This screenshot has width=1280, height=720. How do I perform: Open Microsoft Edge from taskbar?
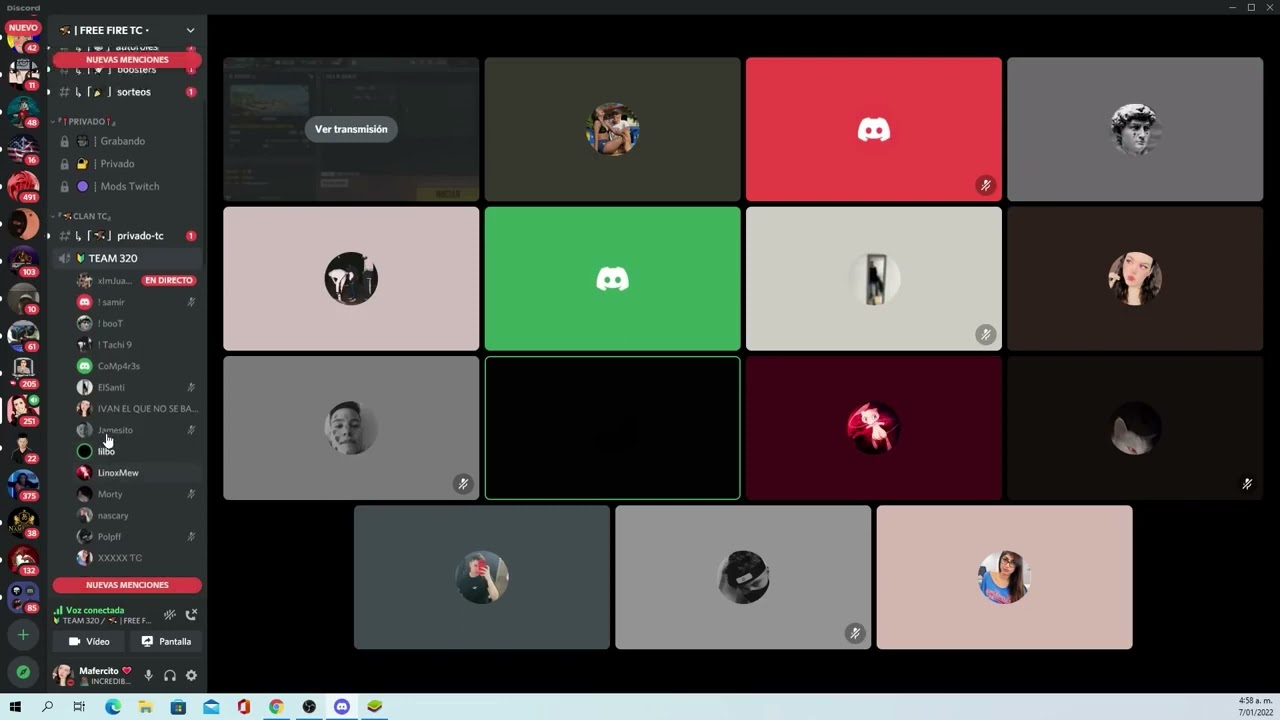113,707
